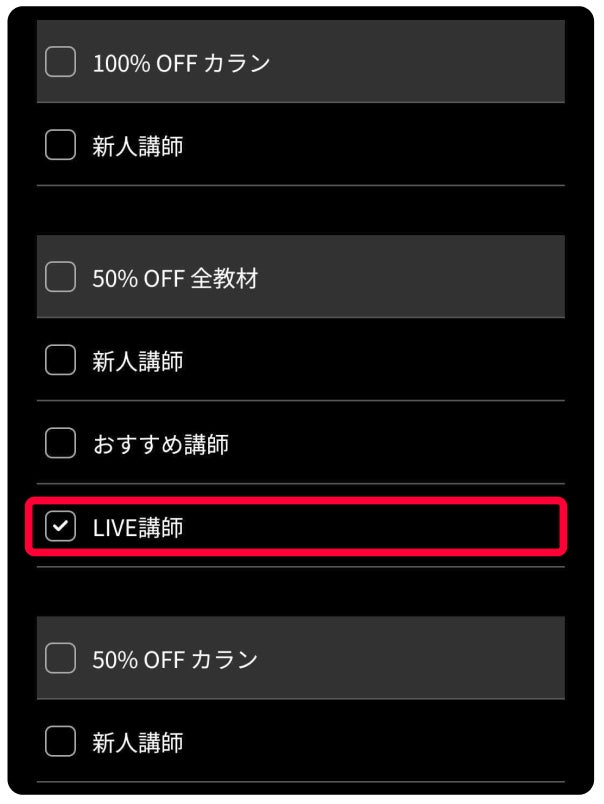Viewport: 604px width, 804px height.
Task: Check the 50% OFF カラン checkbox
Action: tap(61, 658)
